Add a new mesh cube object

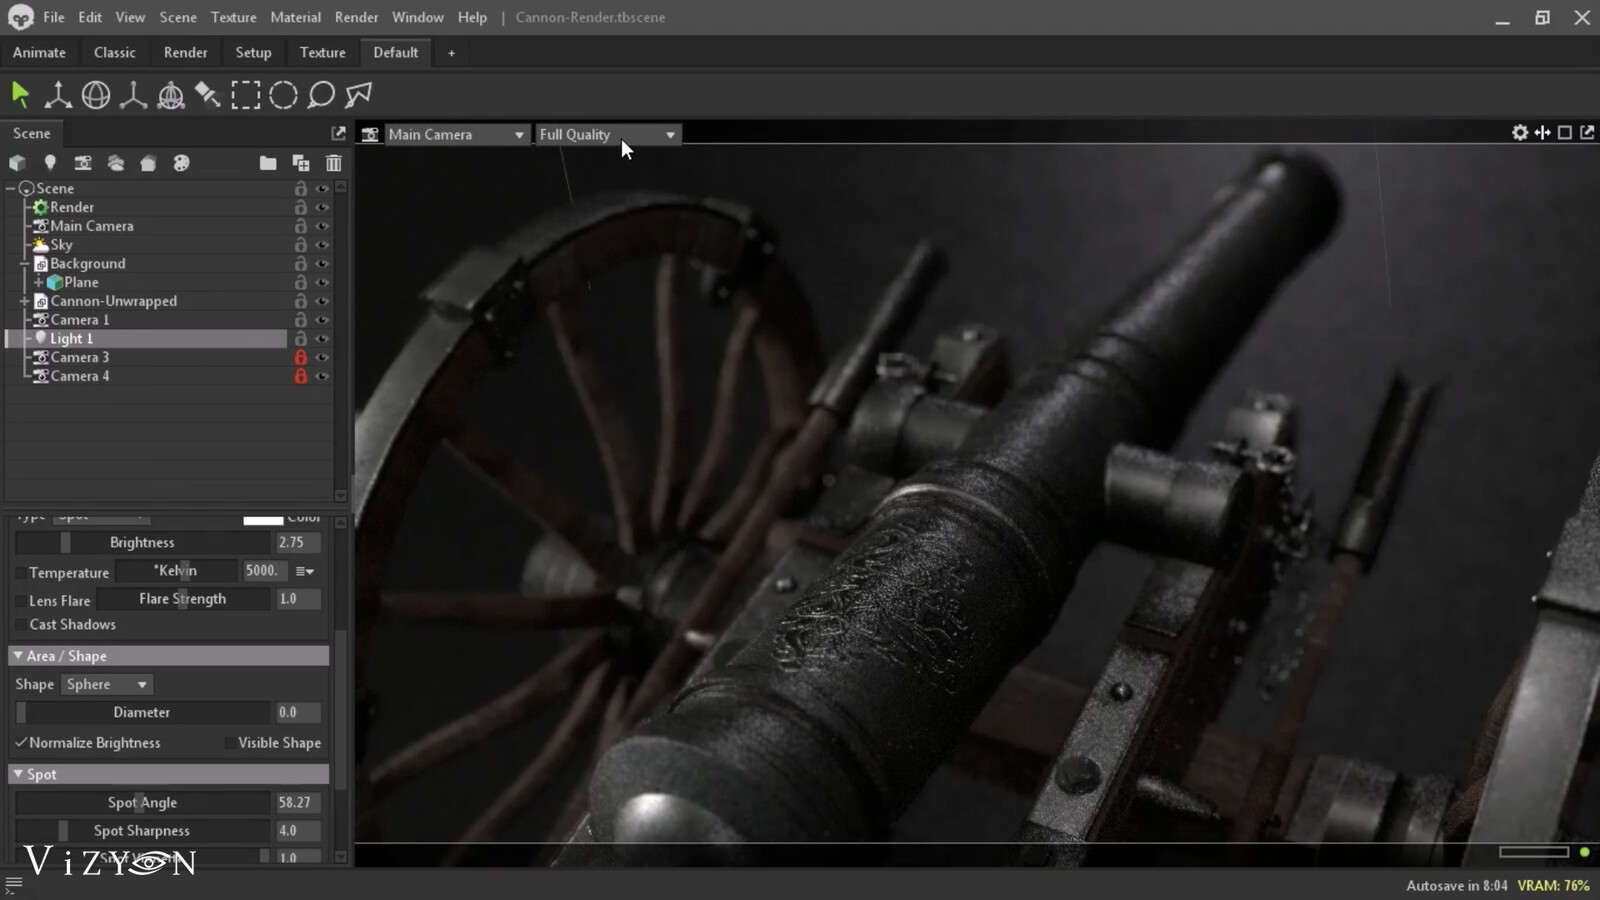(17, 163)
